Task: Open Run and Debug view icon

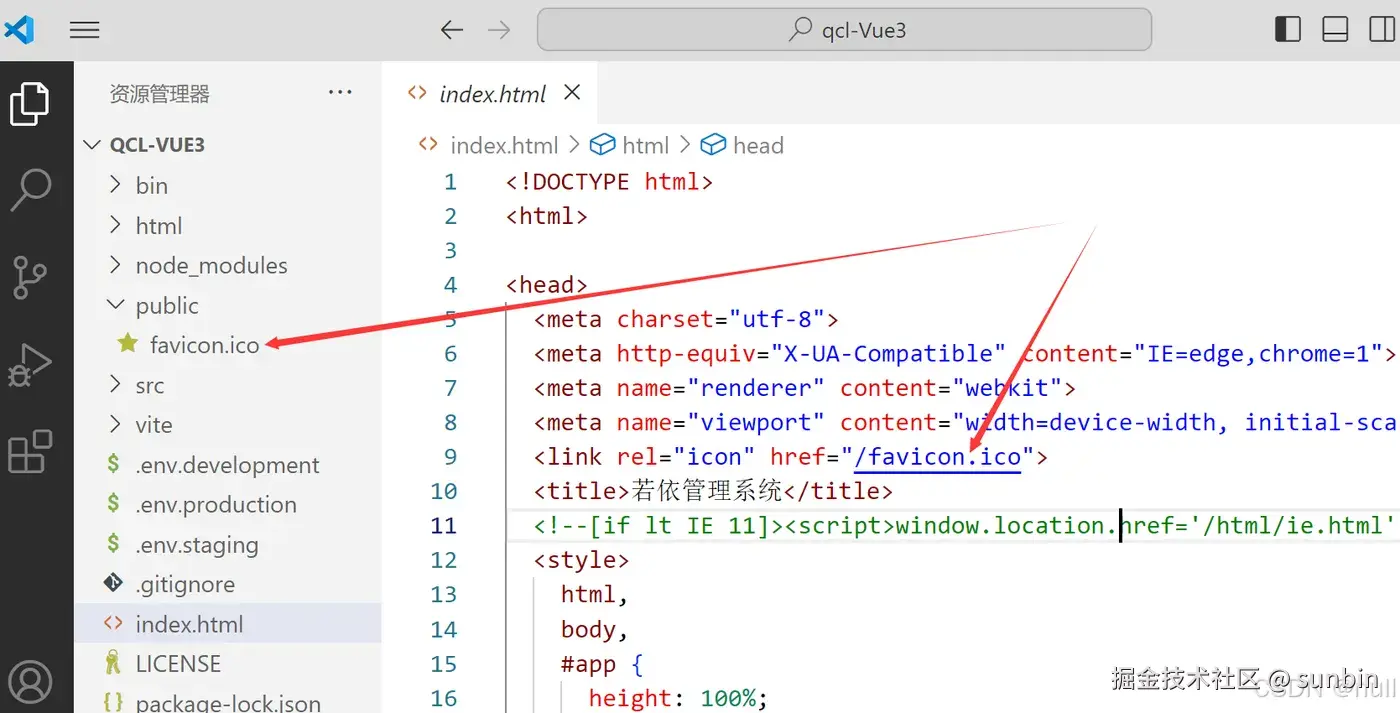Action: pos(30,366)
